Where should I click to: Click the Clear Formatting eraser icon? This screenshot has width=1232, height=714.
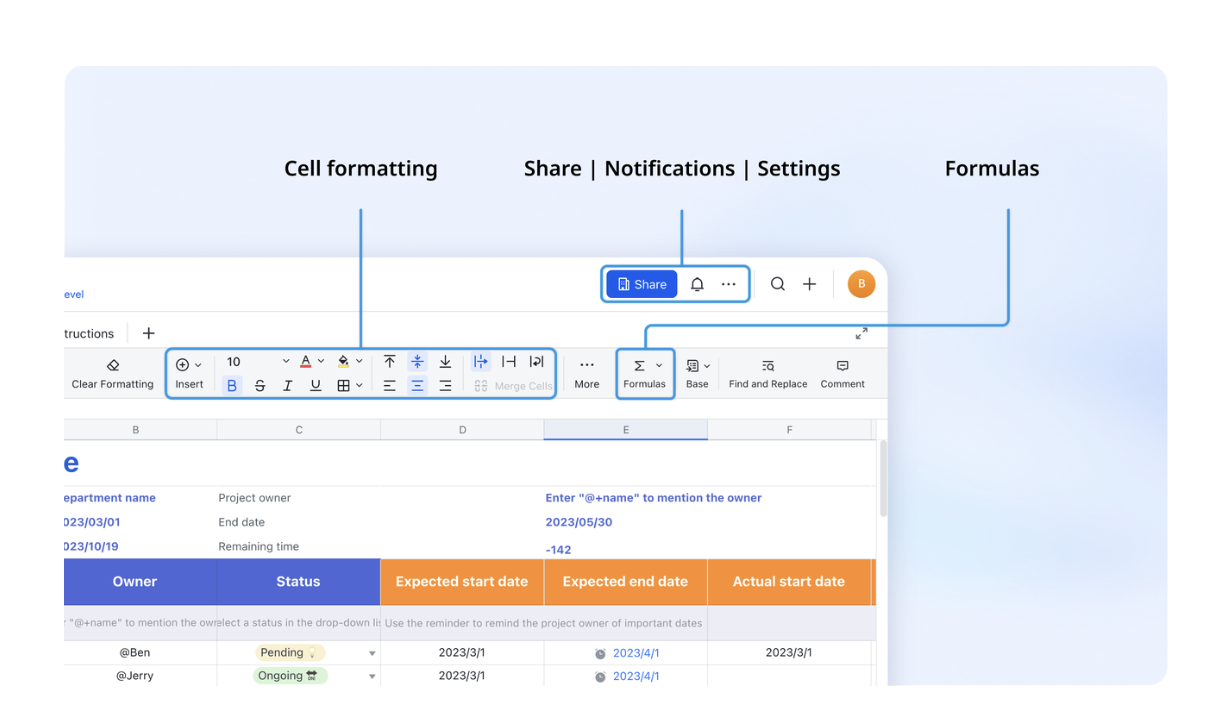(112, 365)
